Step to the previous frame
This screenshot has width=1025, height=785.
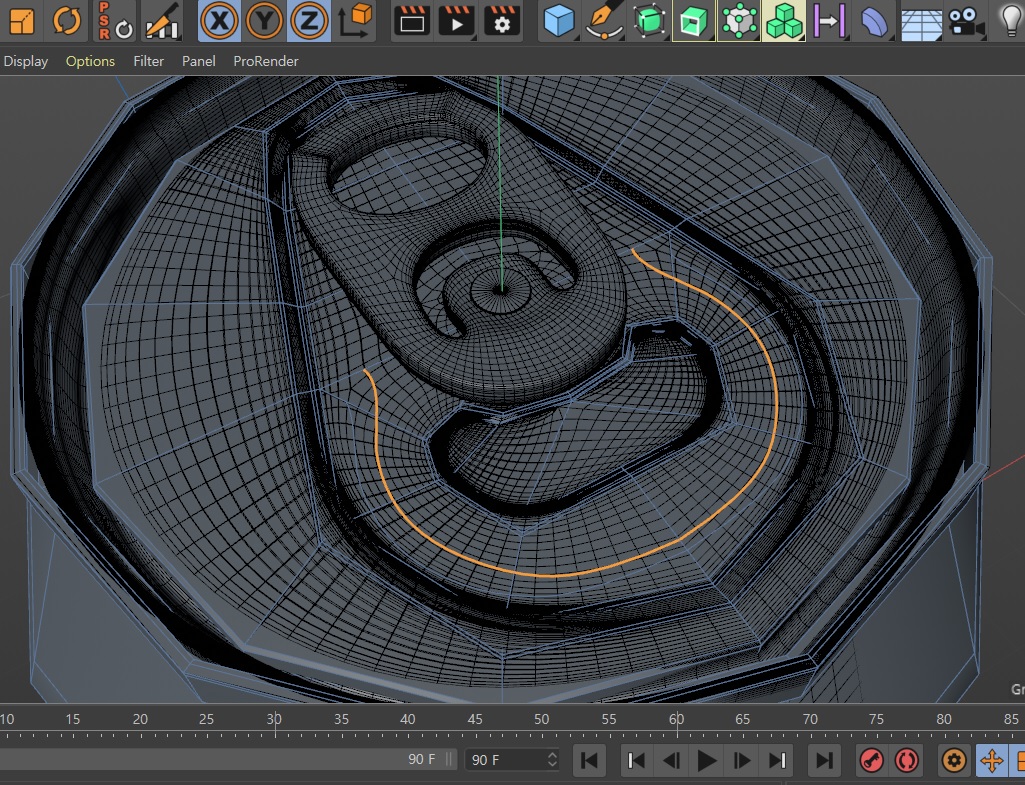(671, 760)
